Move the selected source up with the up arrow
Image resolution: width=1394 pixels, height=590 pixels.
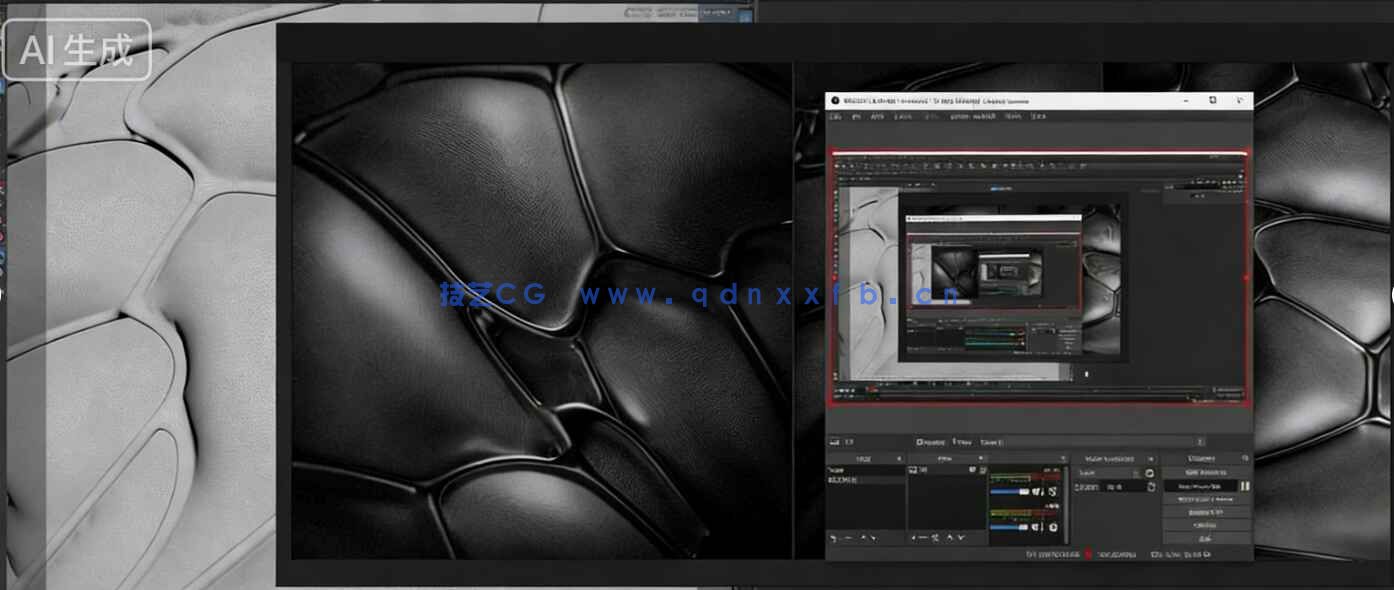pyautogui.click(x=948, y=538)
